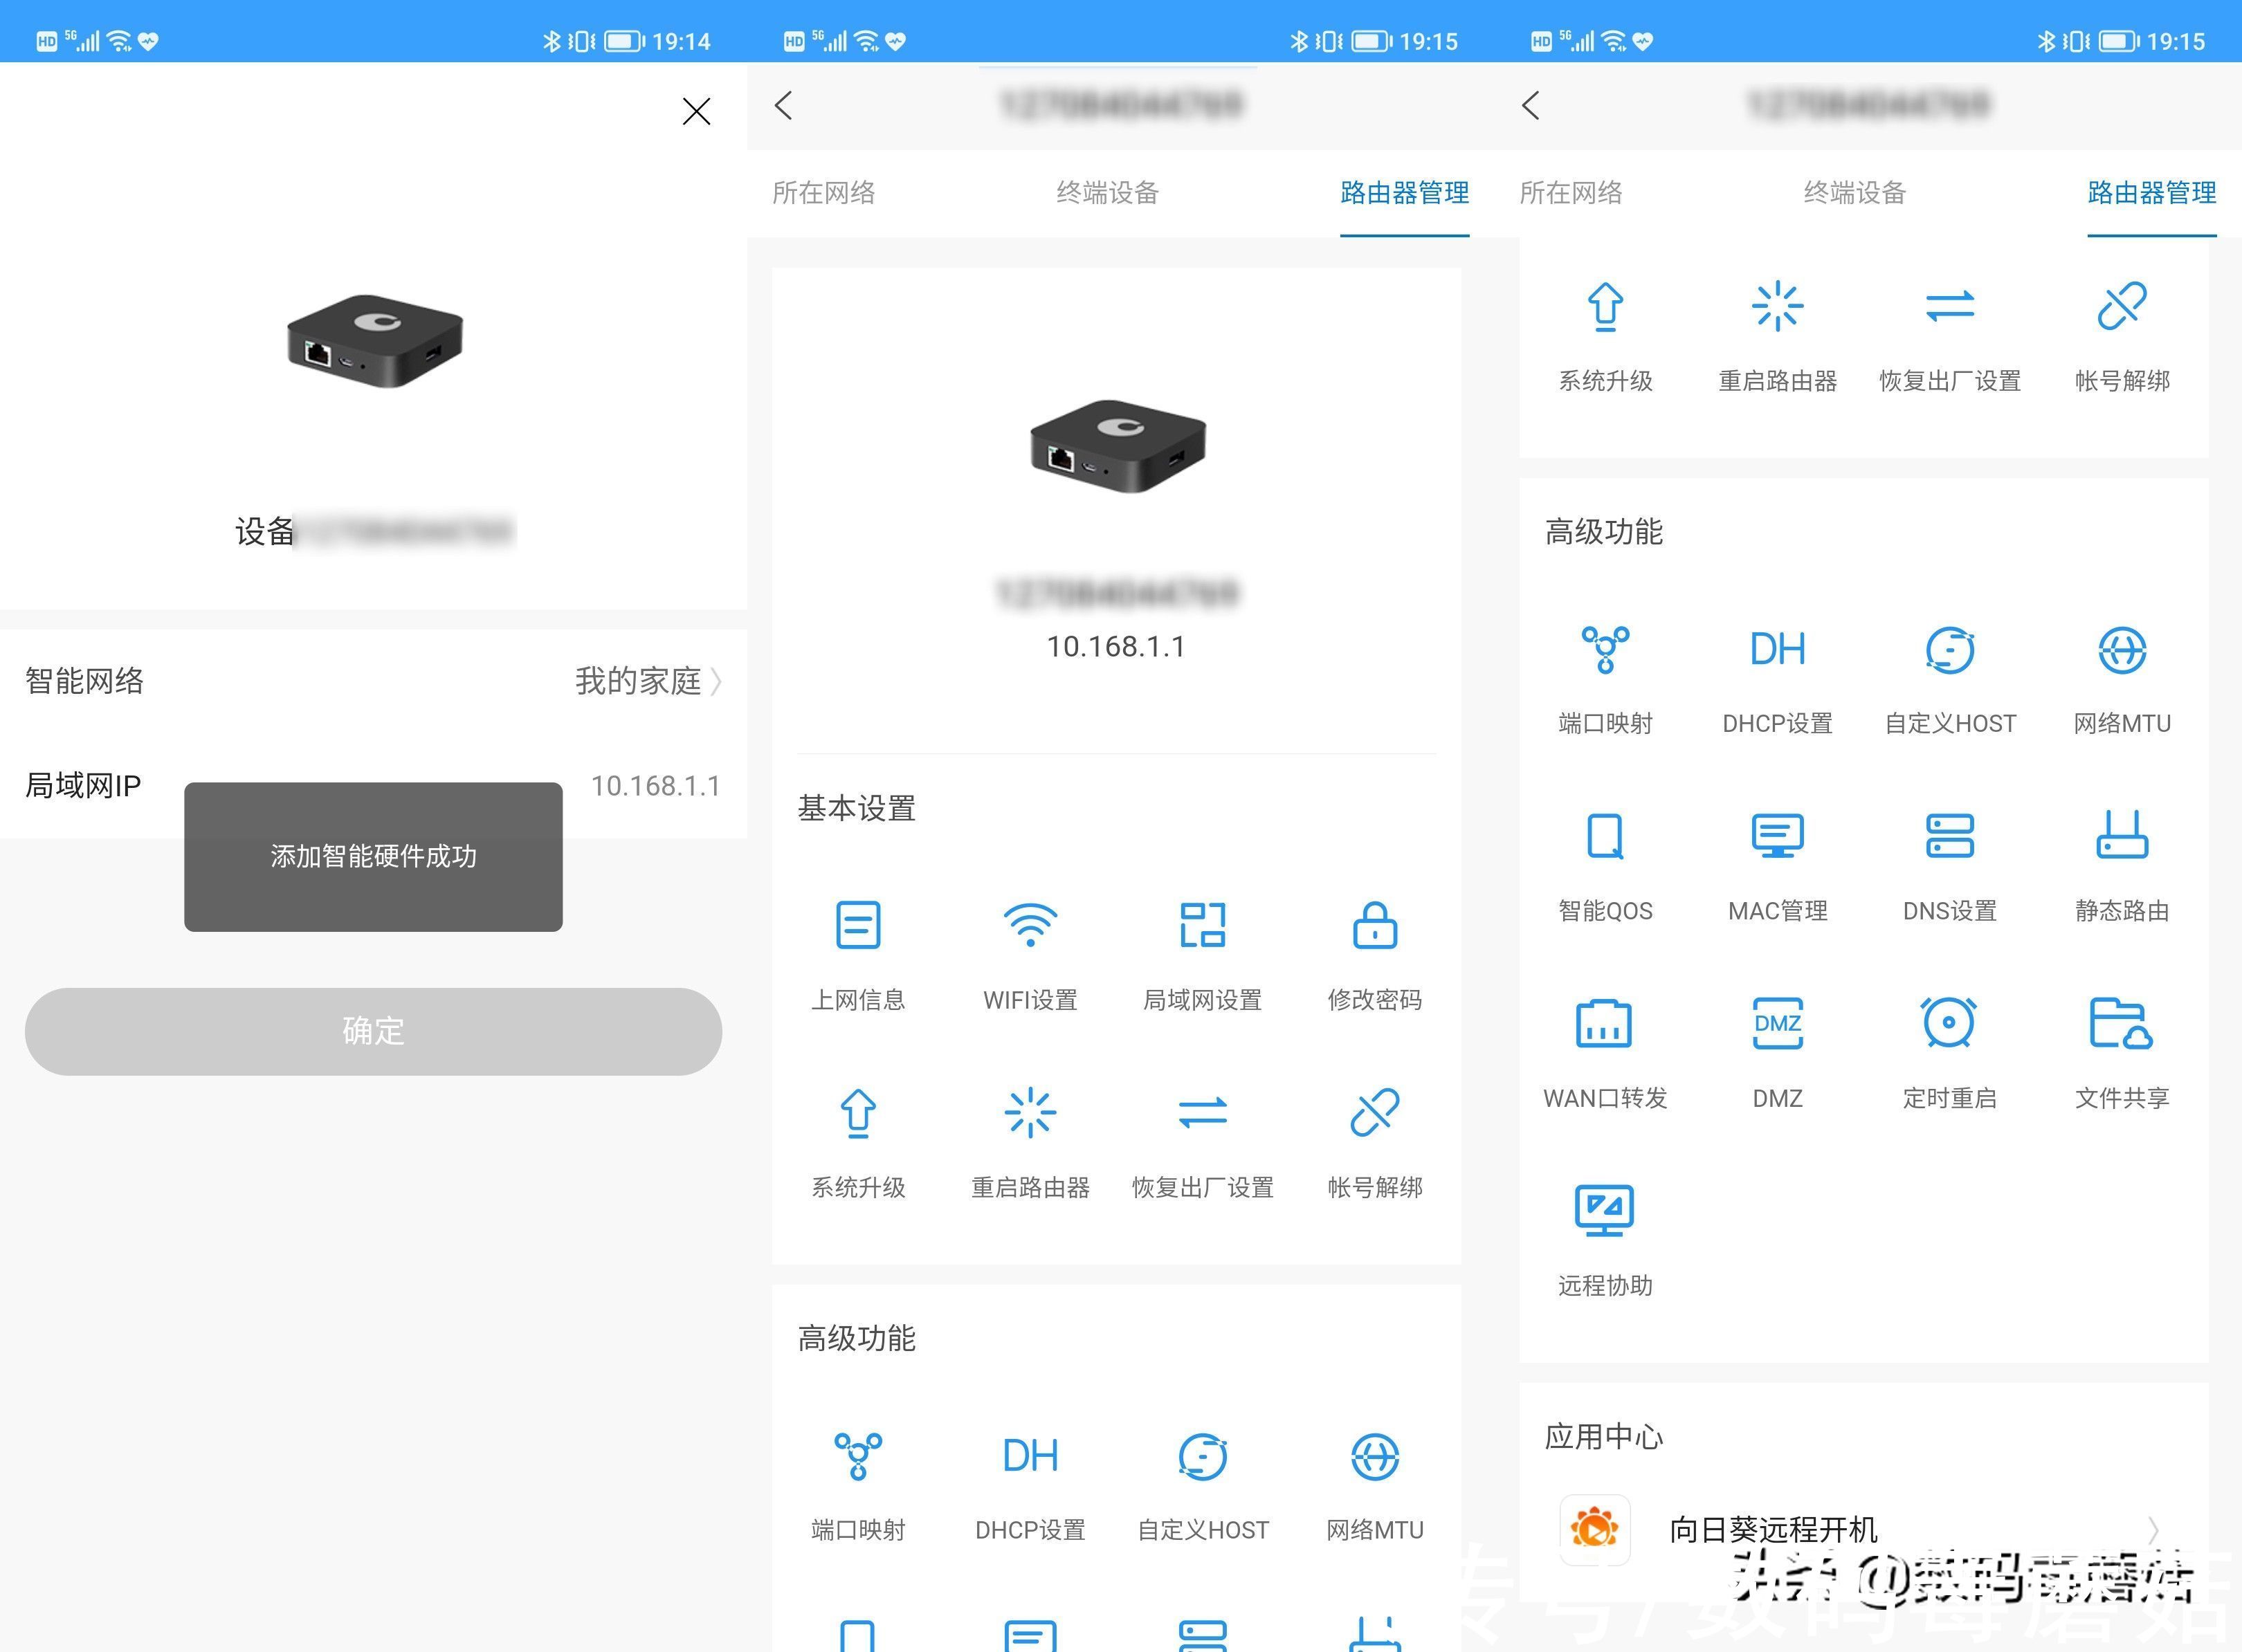Tap the 应用中心 section heading
The height and width of the screenshot is (1652, 2242).
tap(1603, 1437)
